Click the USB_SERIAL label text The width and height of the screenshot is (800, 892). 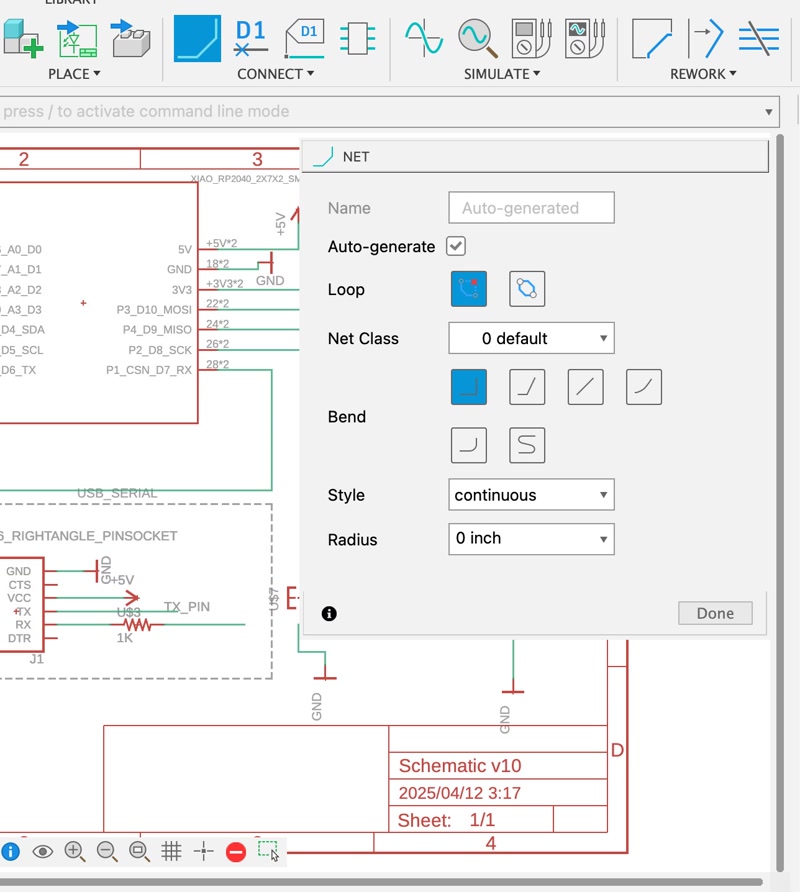tap(117, 493)
